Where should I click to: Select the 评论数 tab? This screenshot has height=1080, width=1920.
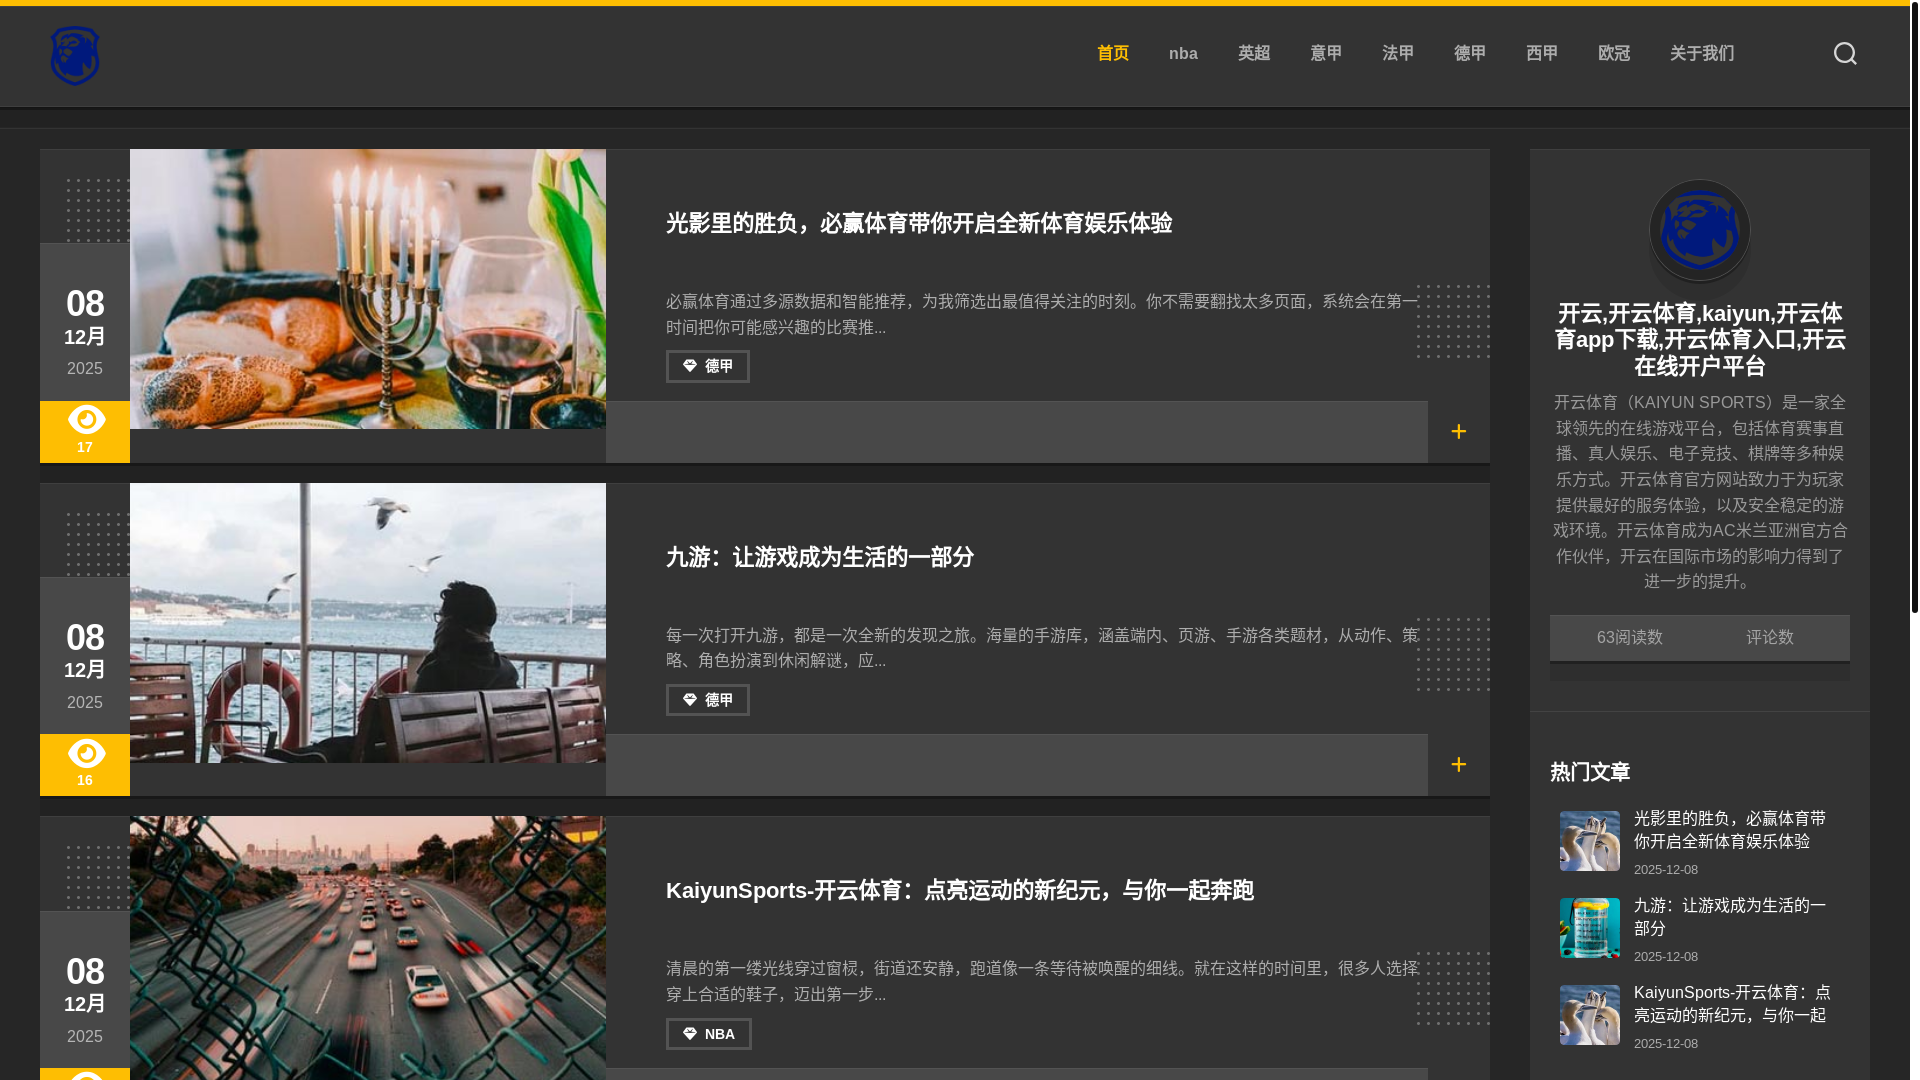[x=1770, y=638]
